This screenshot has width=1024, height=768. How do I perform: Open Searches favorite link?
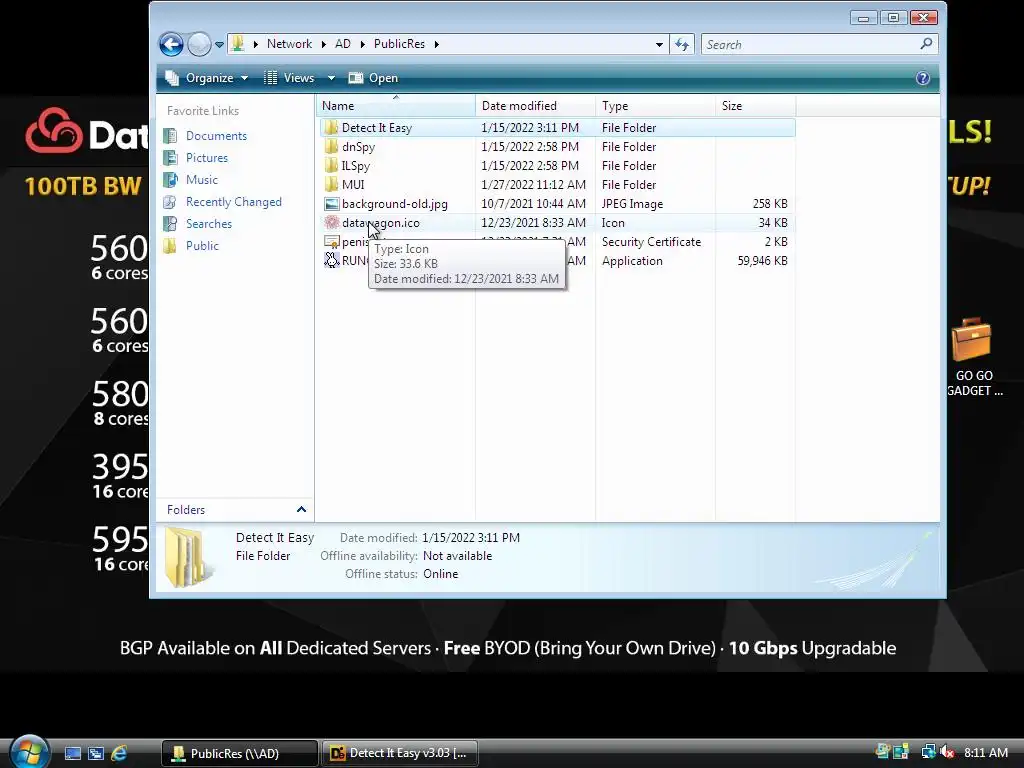coord(208,224)
